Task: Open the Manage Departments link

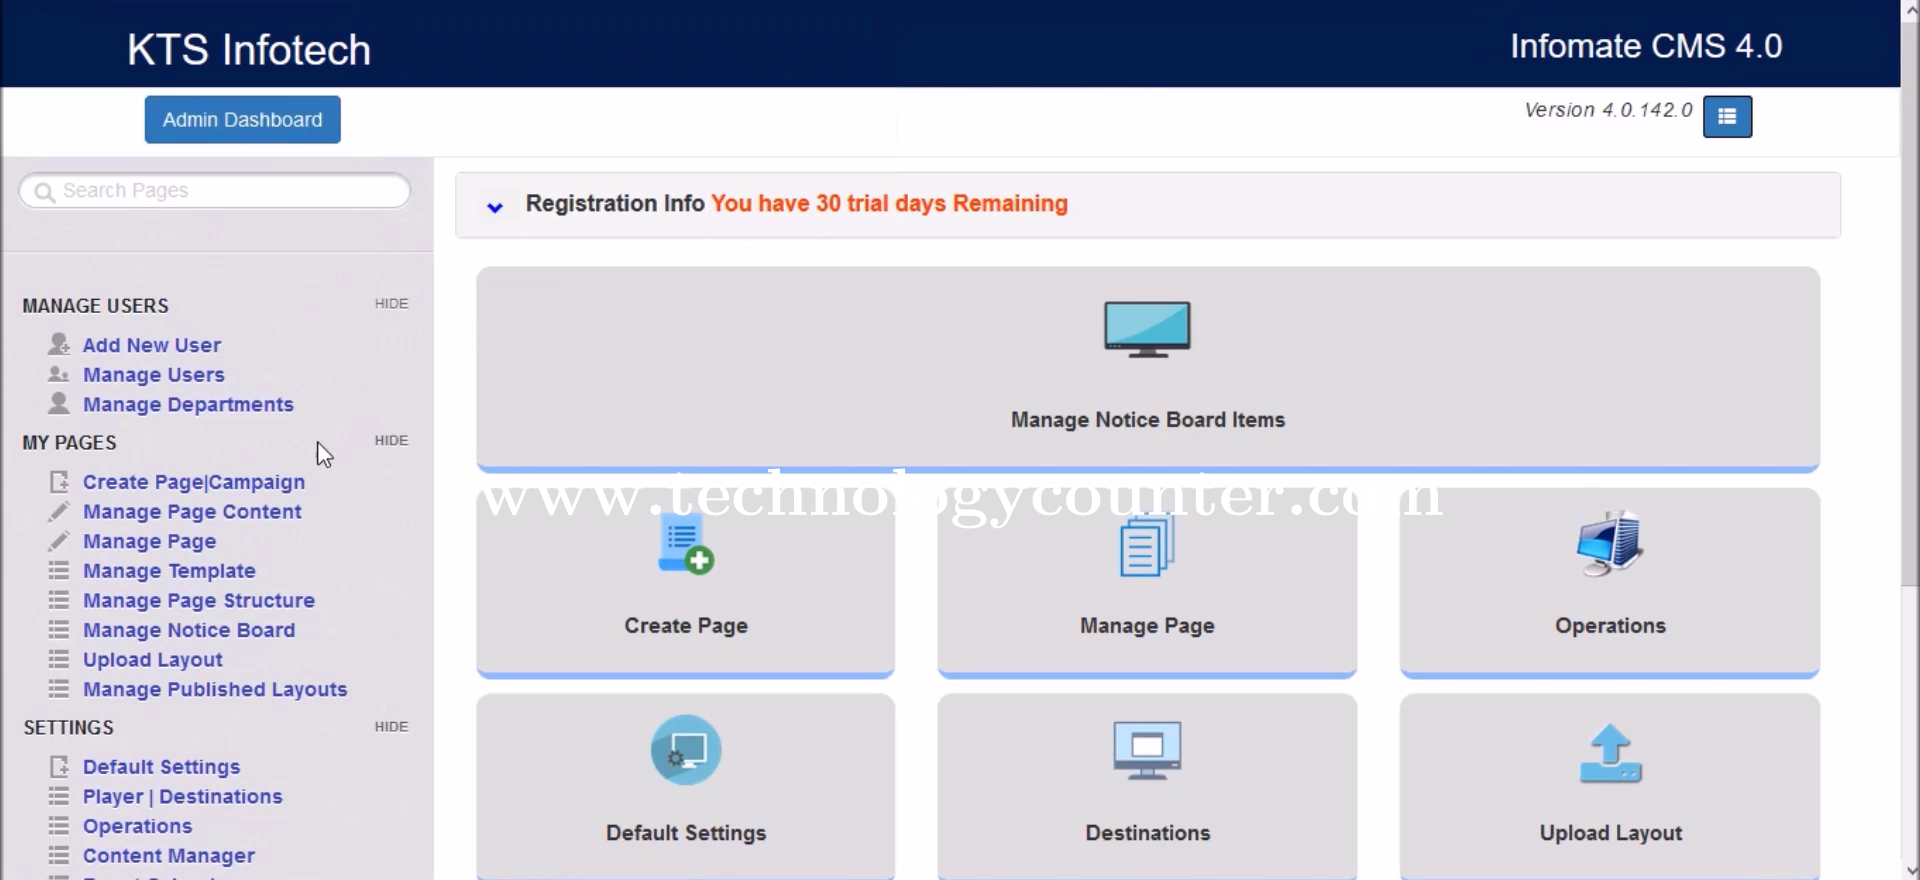Action: point(188,405)
